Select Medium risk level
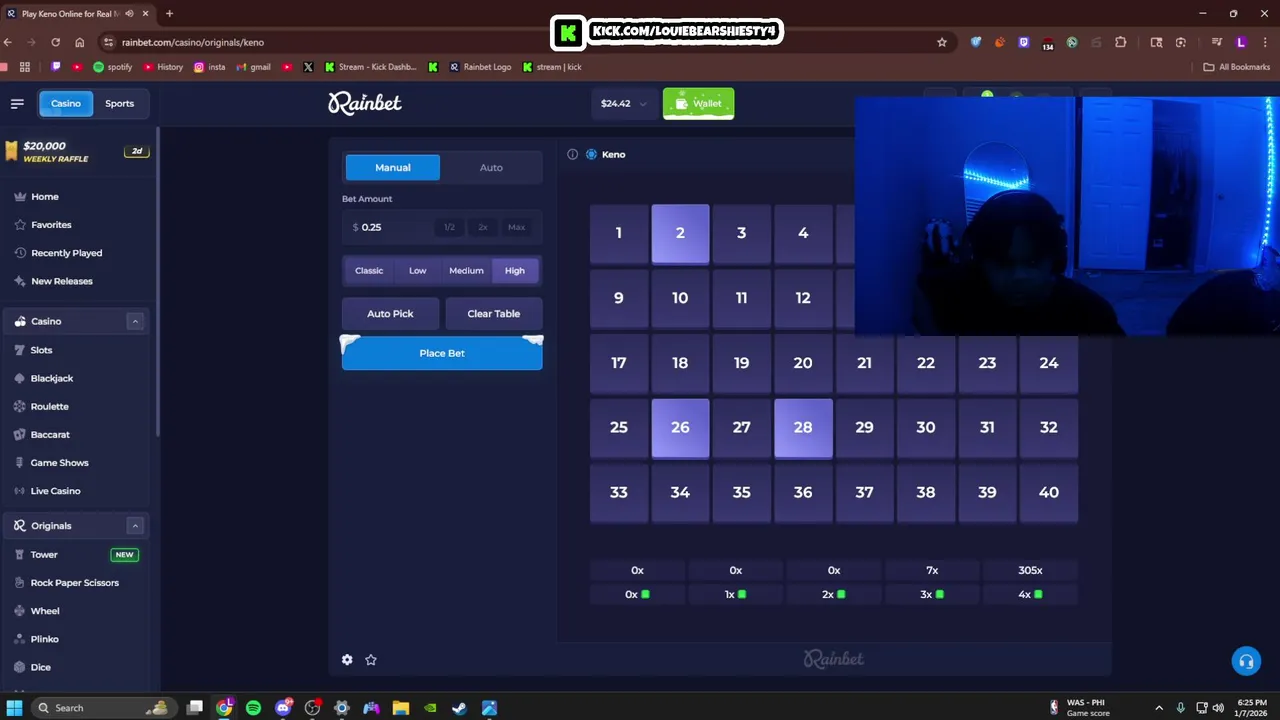1280x720 pixels. tap(466, 271)
